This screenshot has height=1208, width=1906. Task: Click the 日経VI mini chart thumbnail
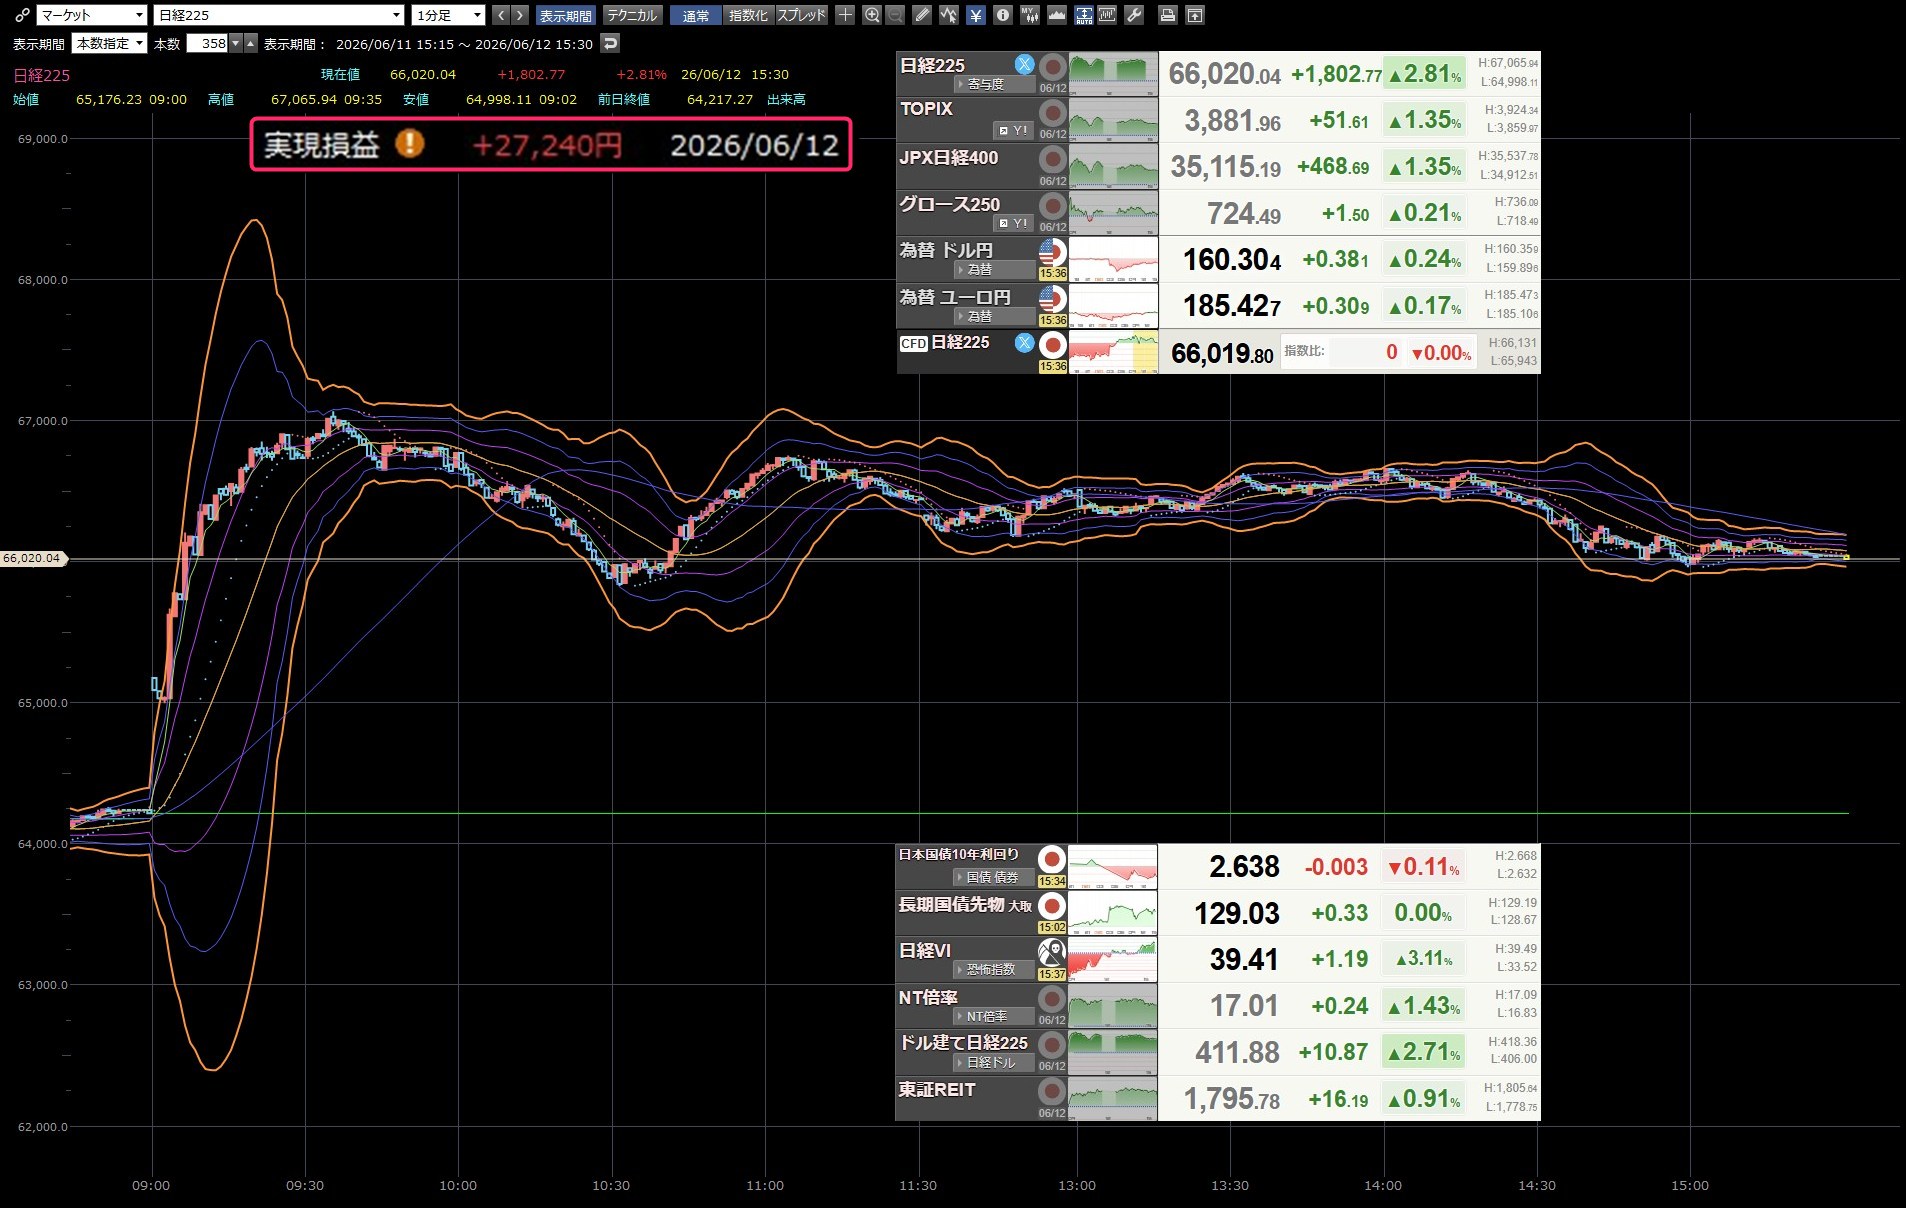[1113, 959]
